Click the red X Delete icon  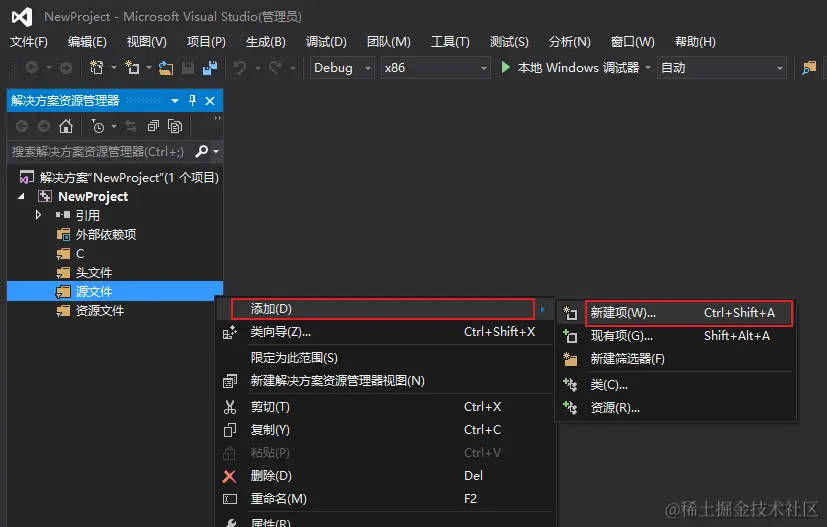pos(229,476)
